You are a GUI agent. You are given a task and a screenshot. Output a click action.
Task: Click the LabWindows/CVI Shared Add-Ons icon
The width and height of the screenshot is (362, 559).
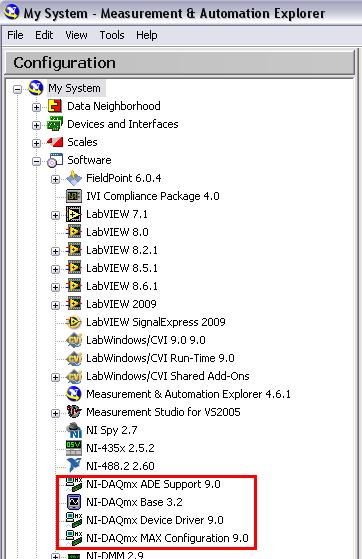[74, 376]
